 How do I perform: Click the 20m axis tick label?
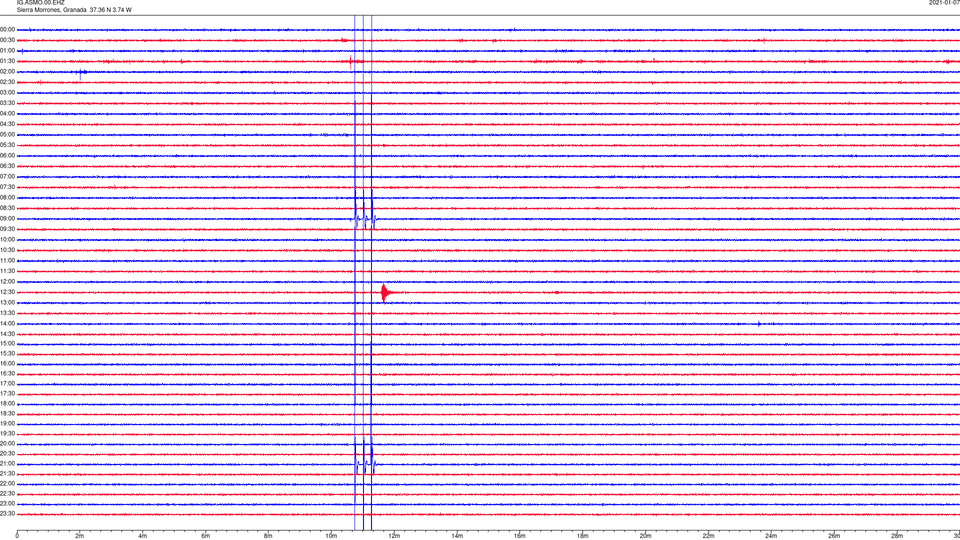[645, 536]
